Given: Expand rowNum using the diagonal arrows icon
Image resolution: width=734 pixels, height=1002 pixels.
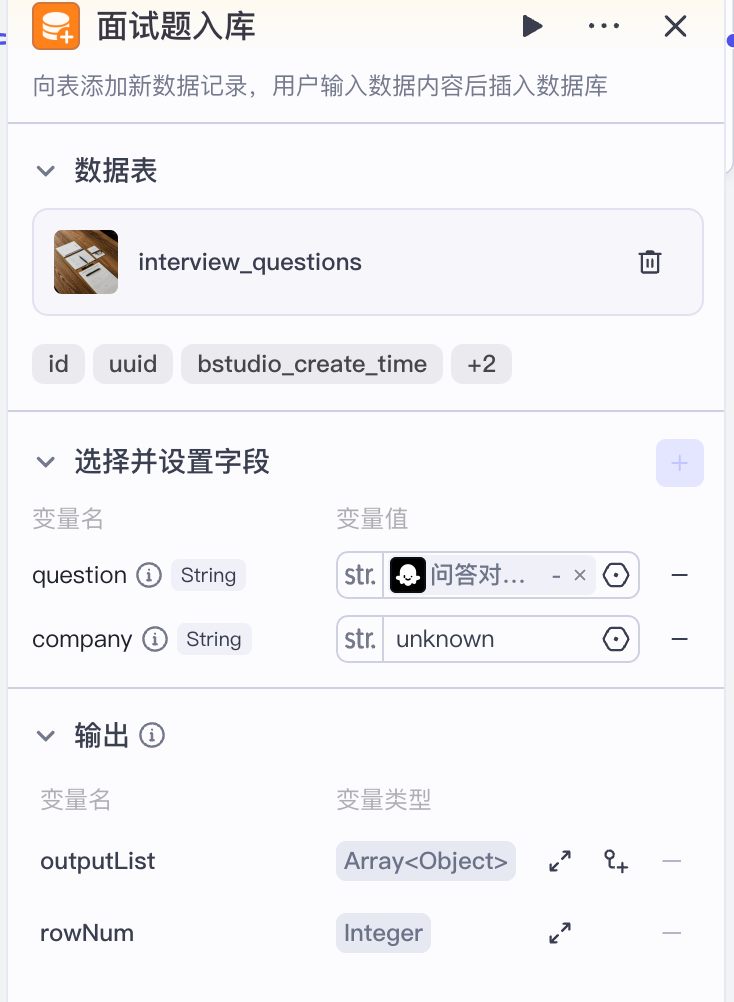Looking at the screenshot, I should pos(559,933).
